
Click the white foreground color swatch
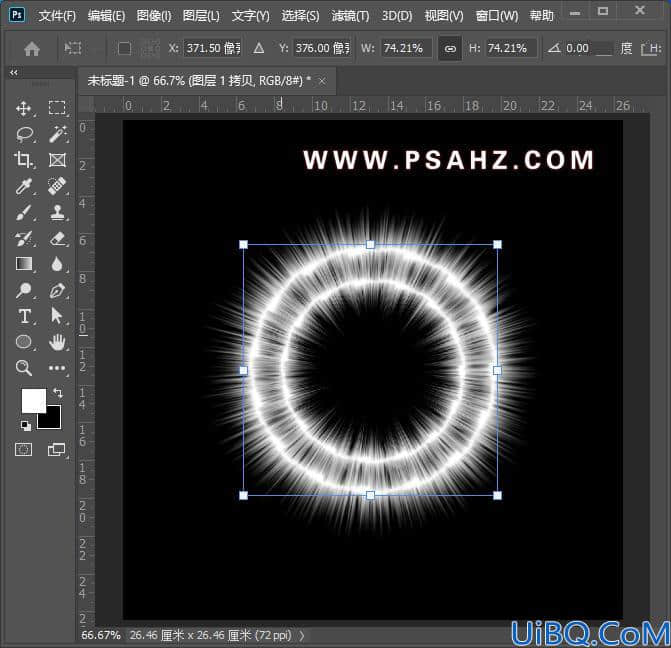(34, 400)
